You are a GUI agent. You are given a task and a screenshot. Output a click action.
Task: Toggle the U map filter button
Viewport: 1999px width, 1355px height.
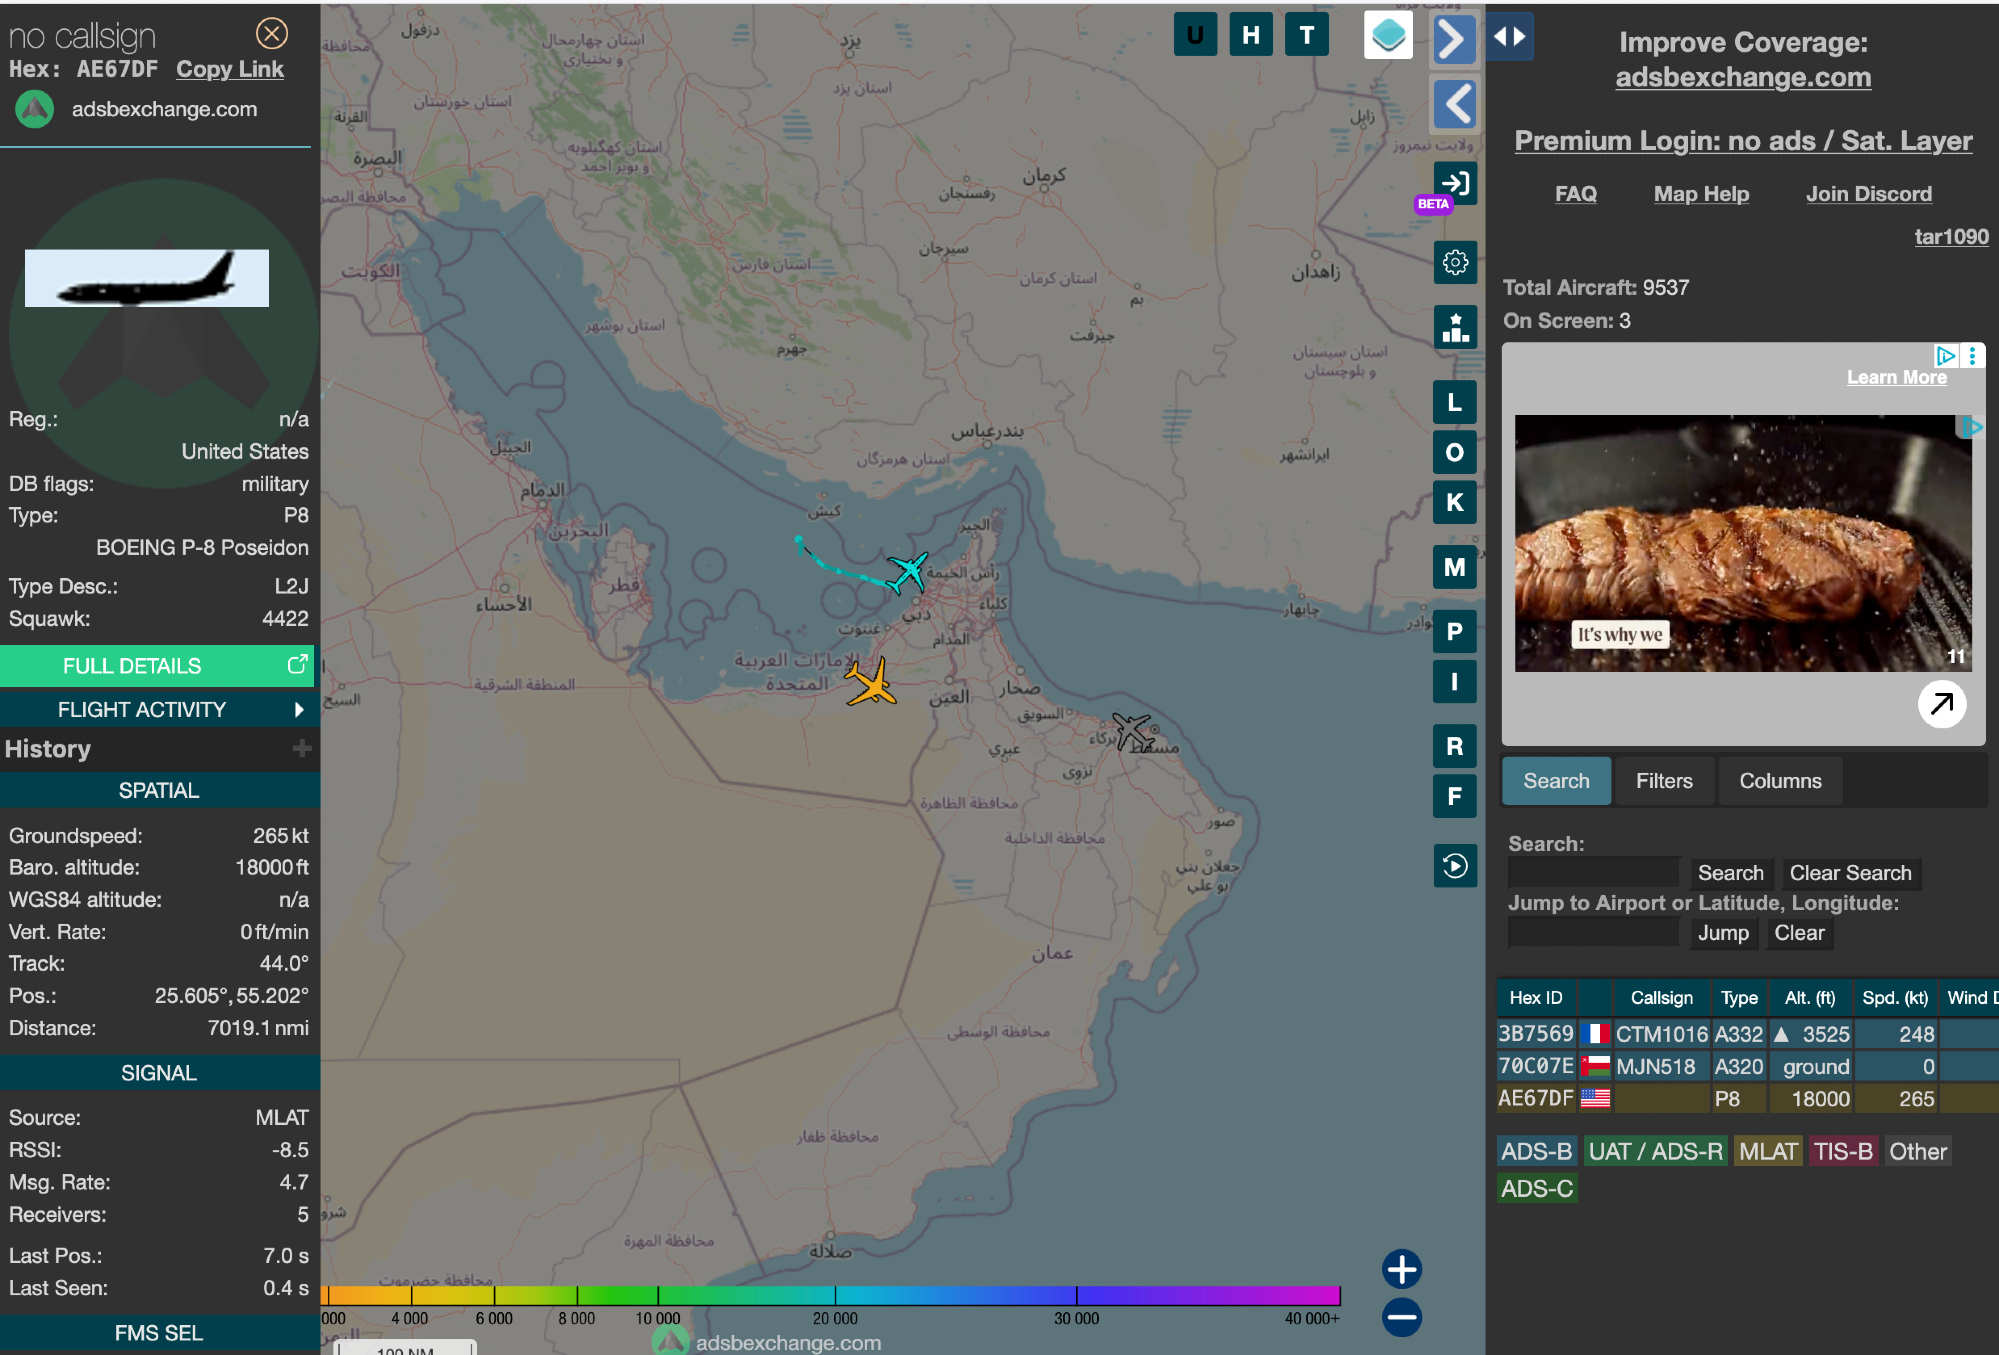1195,36
